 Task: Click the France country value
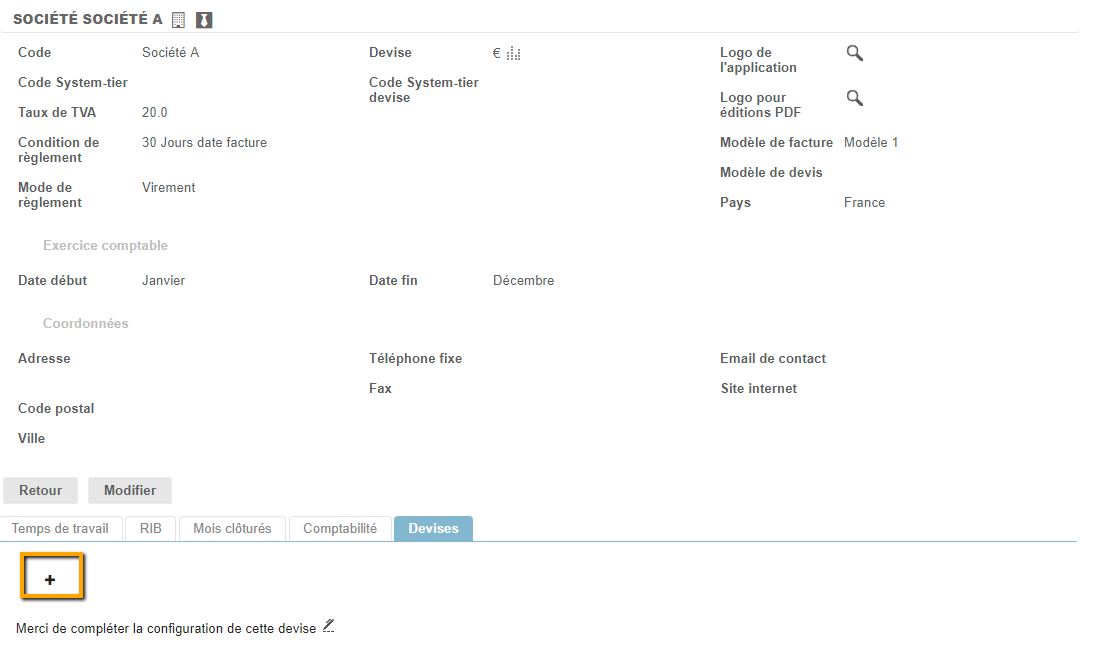864,203
